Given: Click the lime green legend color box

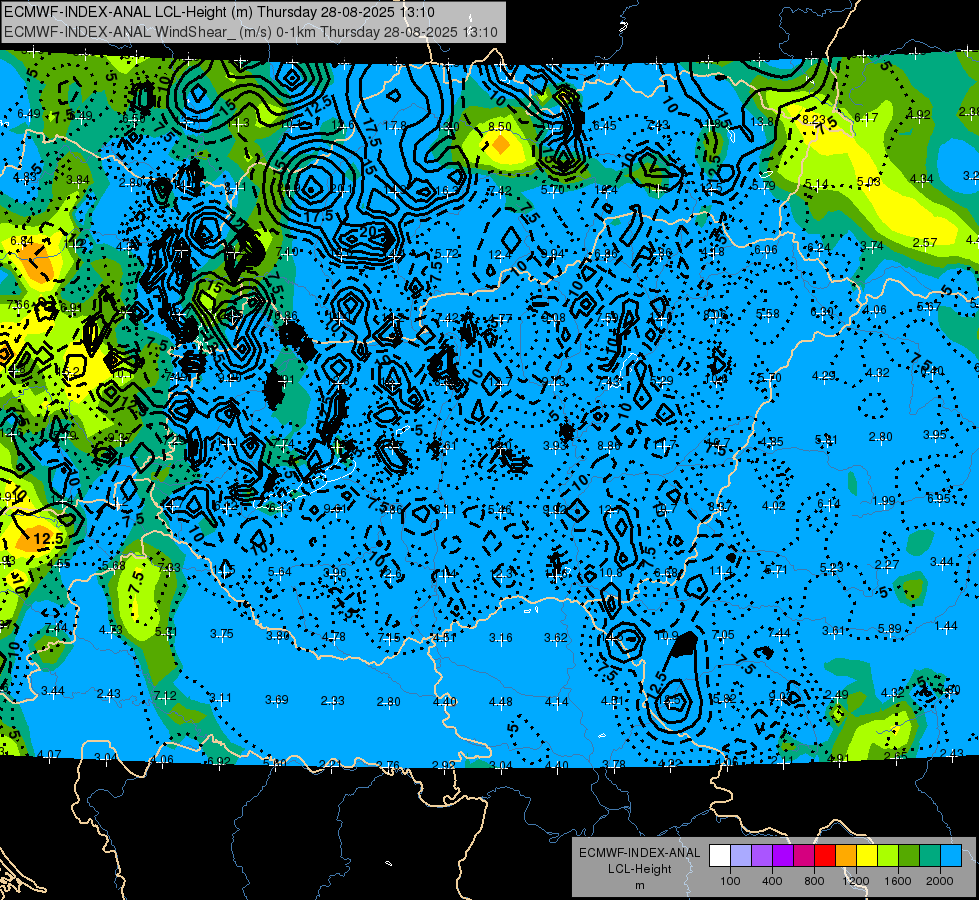Looking at the screenshot, I should pos(888,856).
